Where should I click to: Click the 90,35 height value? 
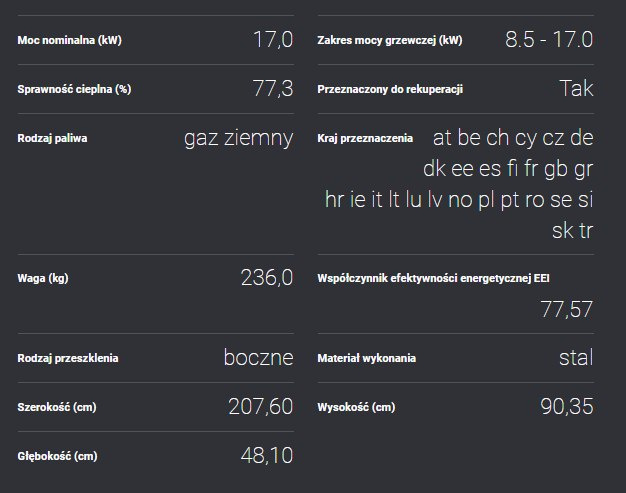coord(567,406)
